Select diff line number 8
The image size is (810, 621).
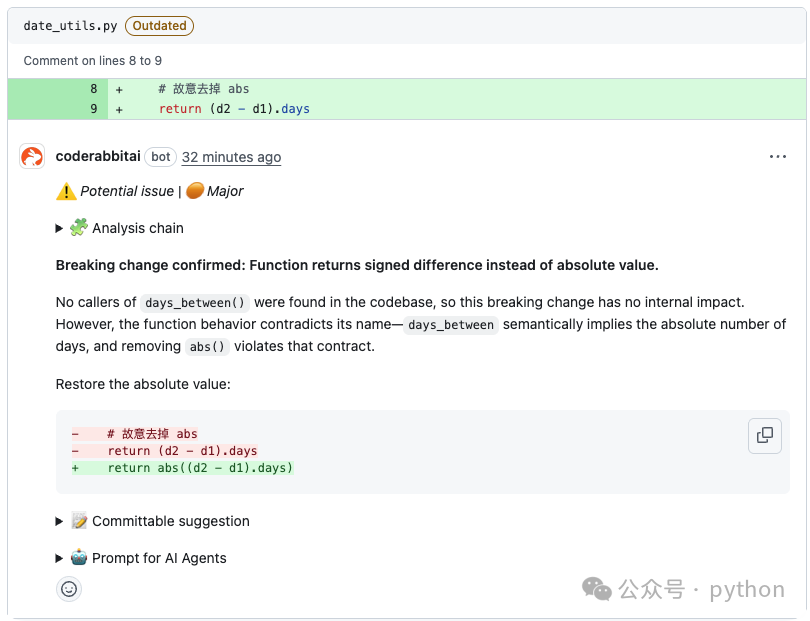[x=94, y=89]
